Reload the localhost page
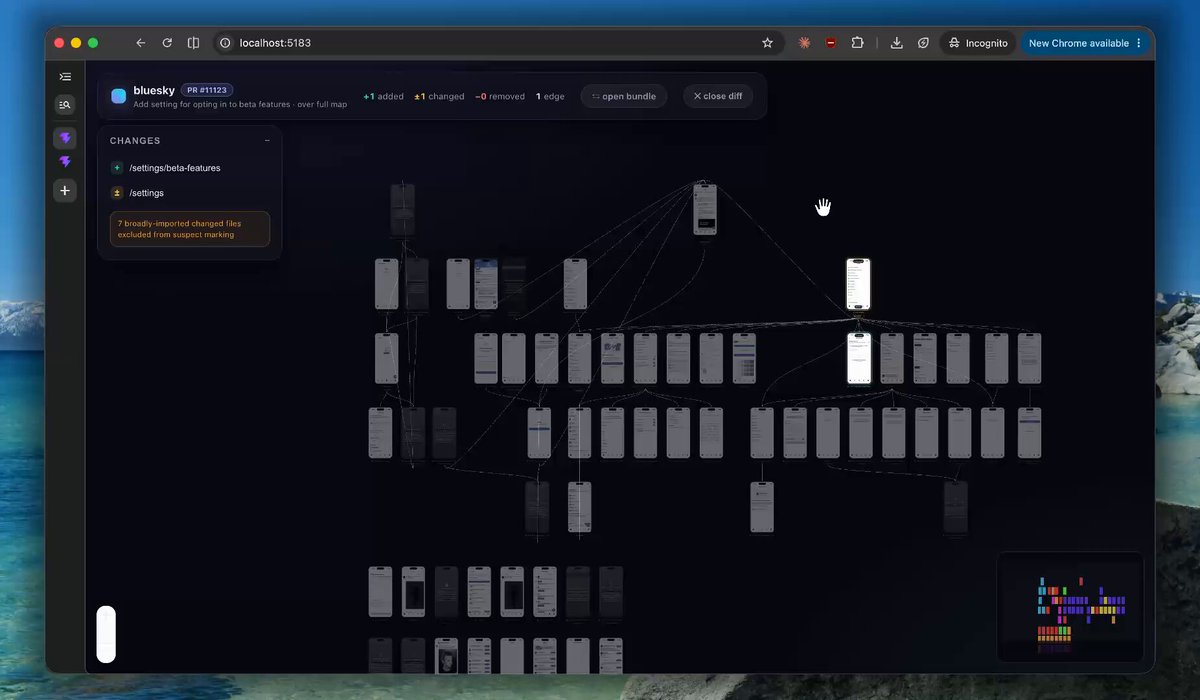The image size is (1200, 700). tap(167, 43)
